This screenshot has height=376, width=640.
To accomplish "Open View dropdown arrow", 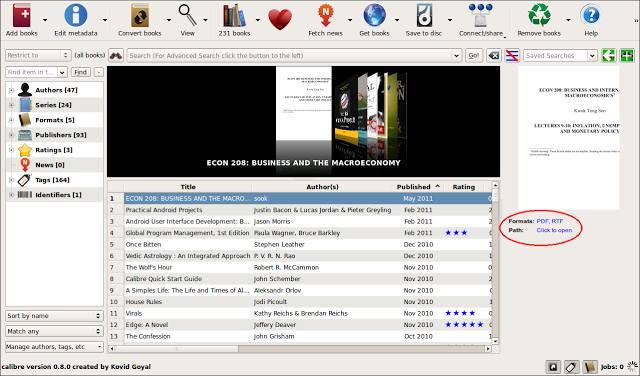I will [205, 20].
